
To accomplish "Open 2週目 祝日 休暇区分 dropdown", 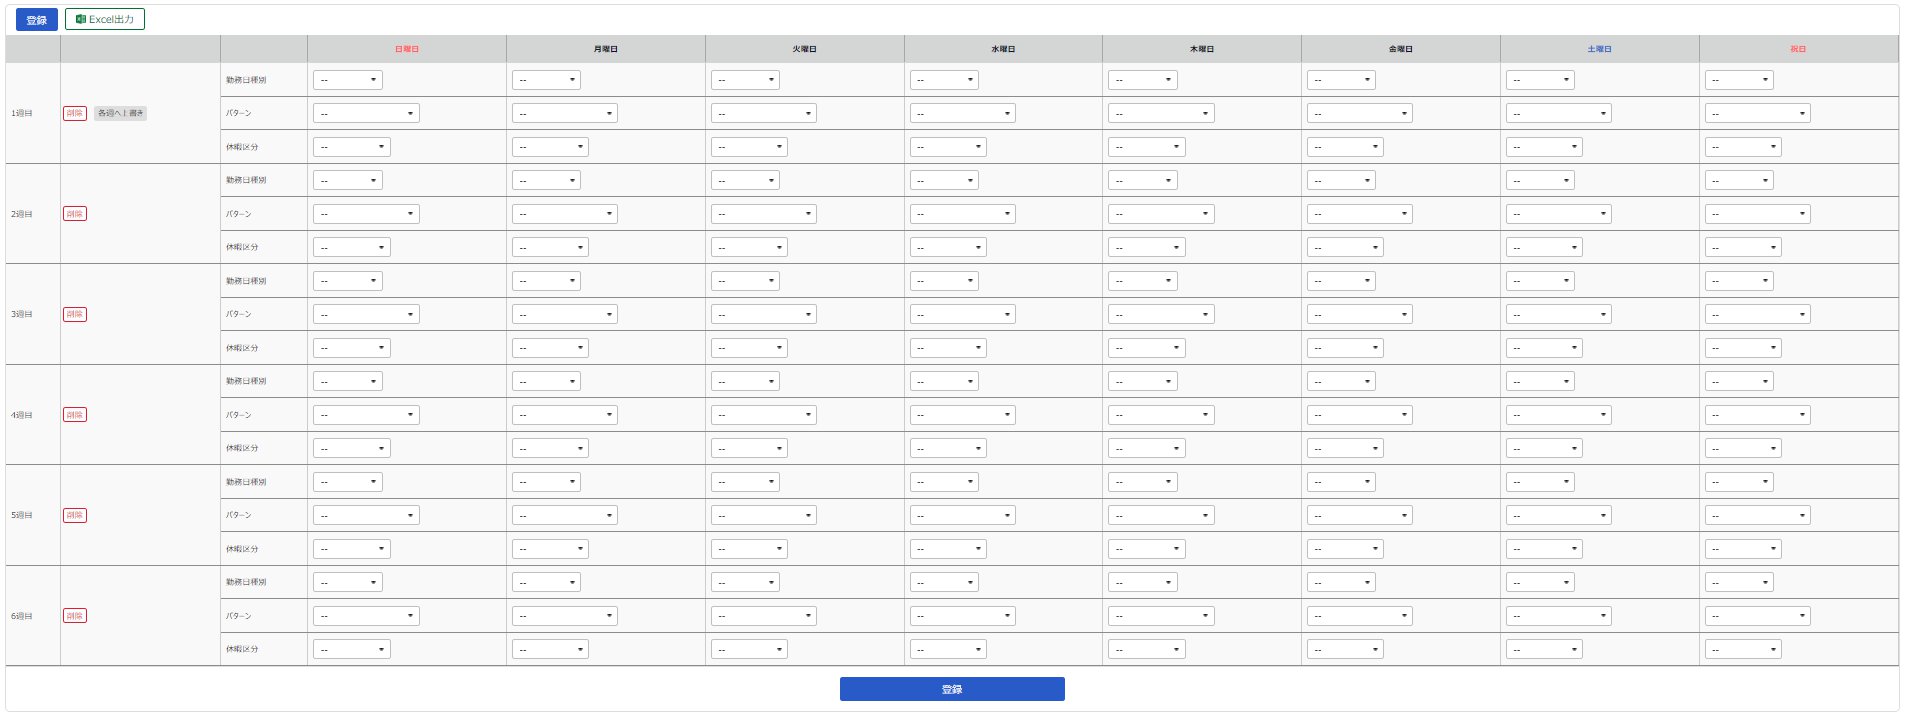I will (x=1743, y=247).
